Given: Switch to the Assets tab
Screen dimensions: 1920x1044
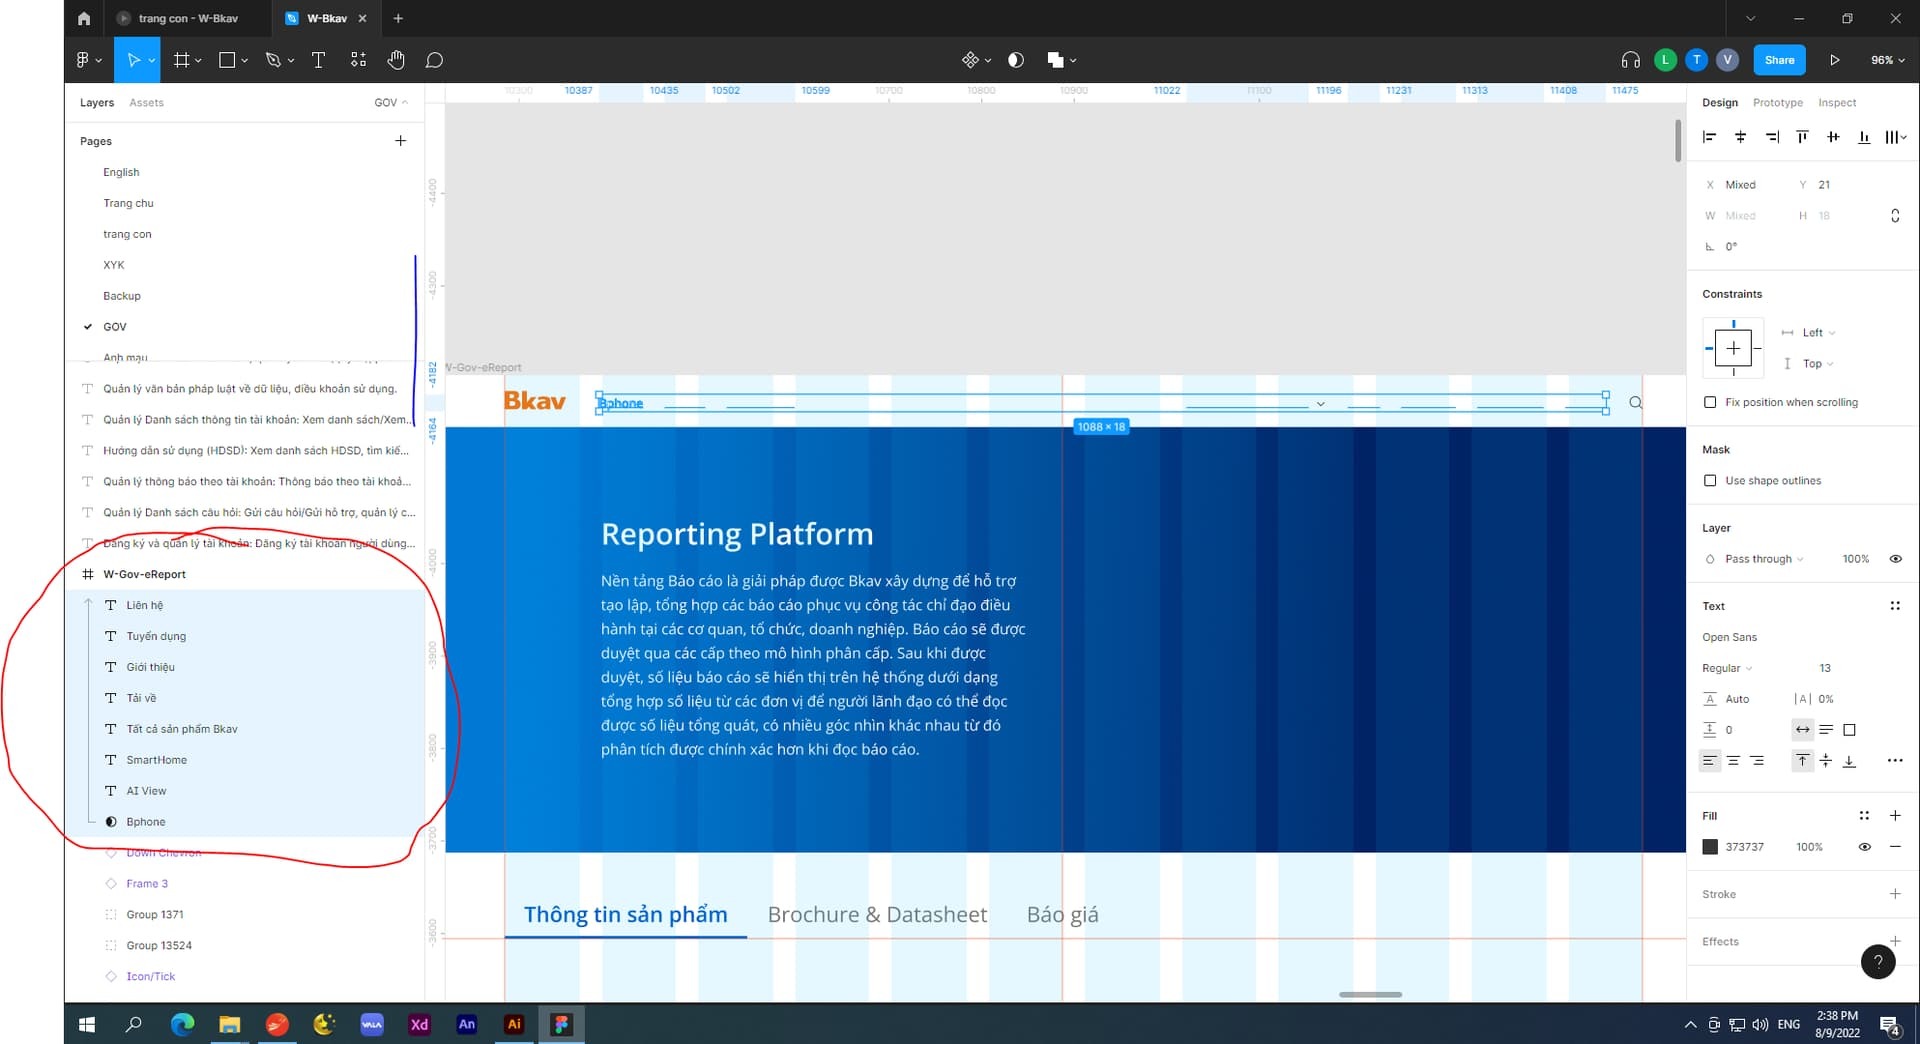Looking at the screenshot, I should click(146, 103).
